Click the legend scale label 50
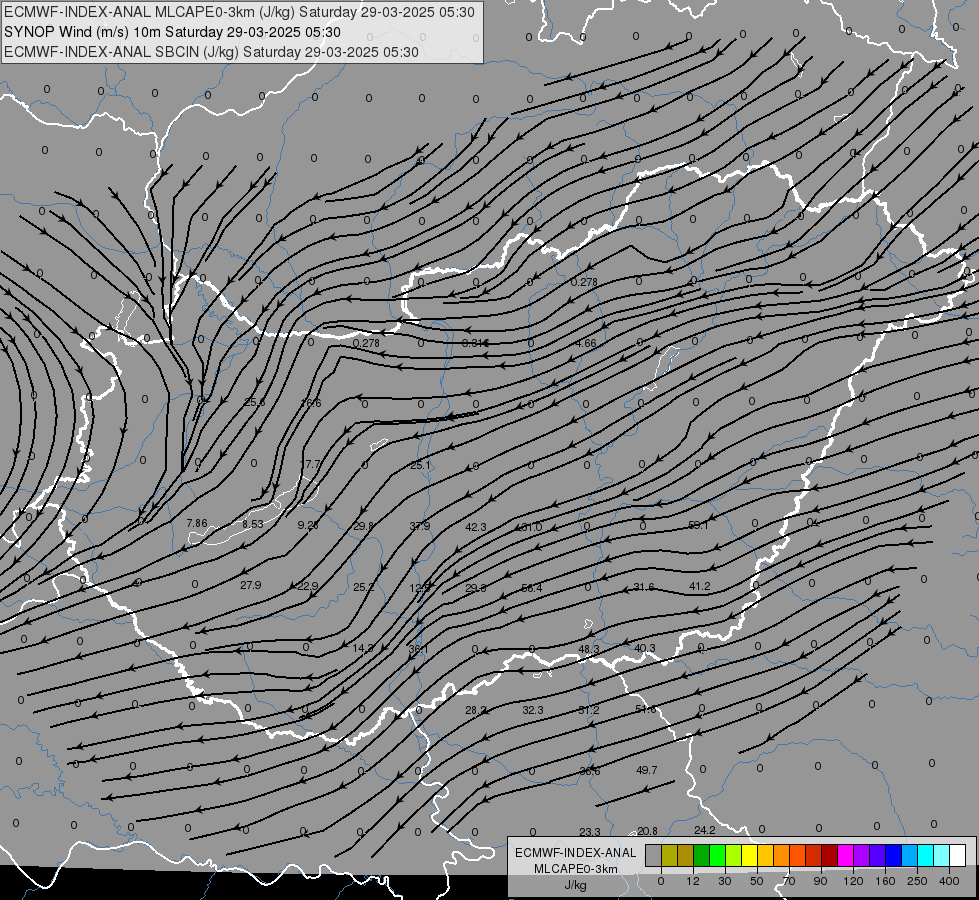The height and width of the screenshot is (900, 979). pos(757,881)
